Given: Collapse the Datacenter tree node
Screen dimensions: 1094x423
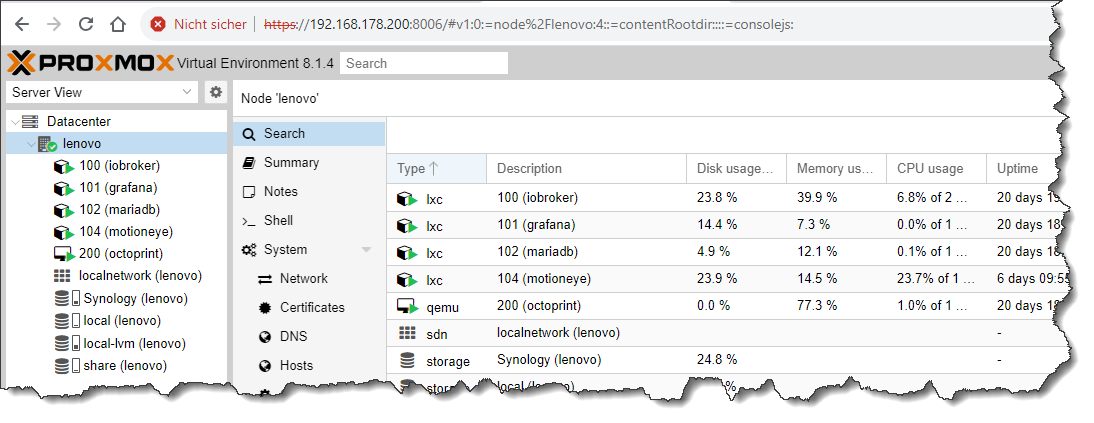Looking at the screenshot, I should [x=15, y=121].
